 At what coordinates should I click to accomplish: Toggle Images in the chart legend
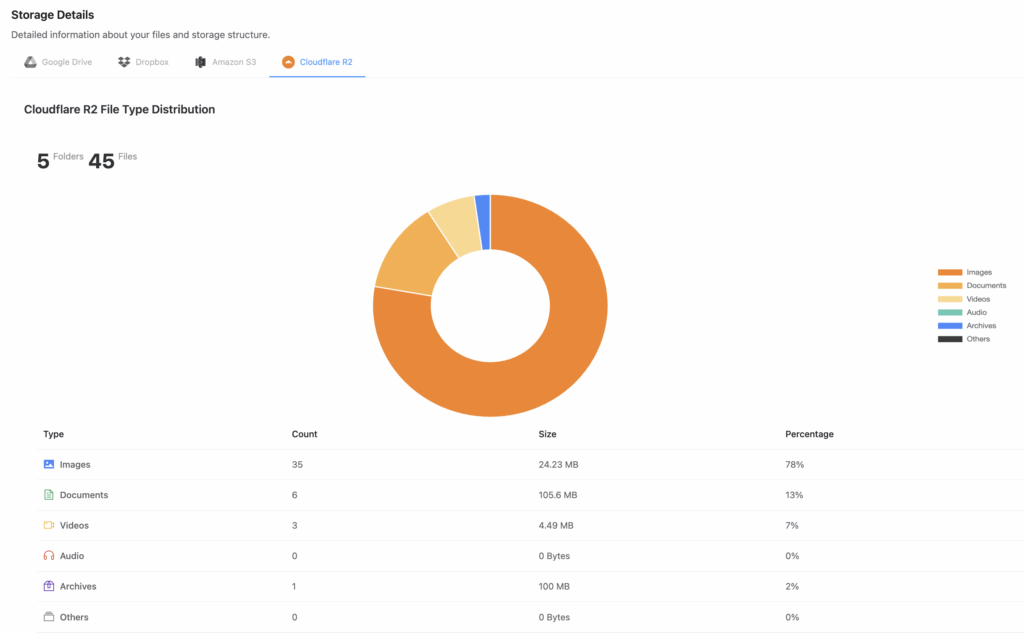point(964,272)
